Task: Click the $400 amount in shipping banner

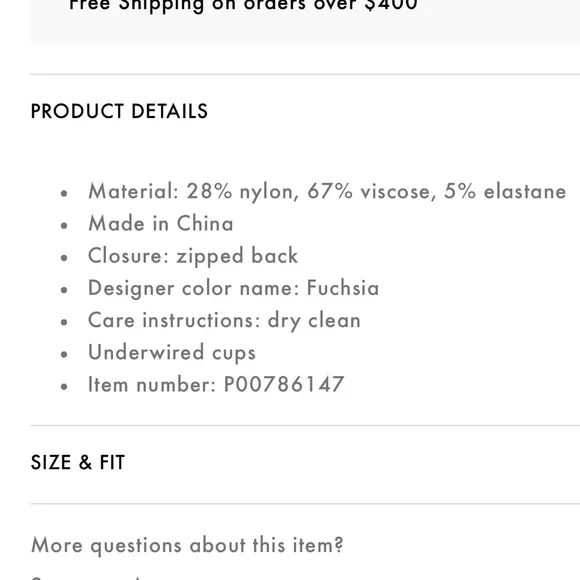Action: point(391,6)
